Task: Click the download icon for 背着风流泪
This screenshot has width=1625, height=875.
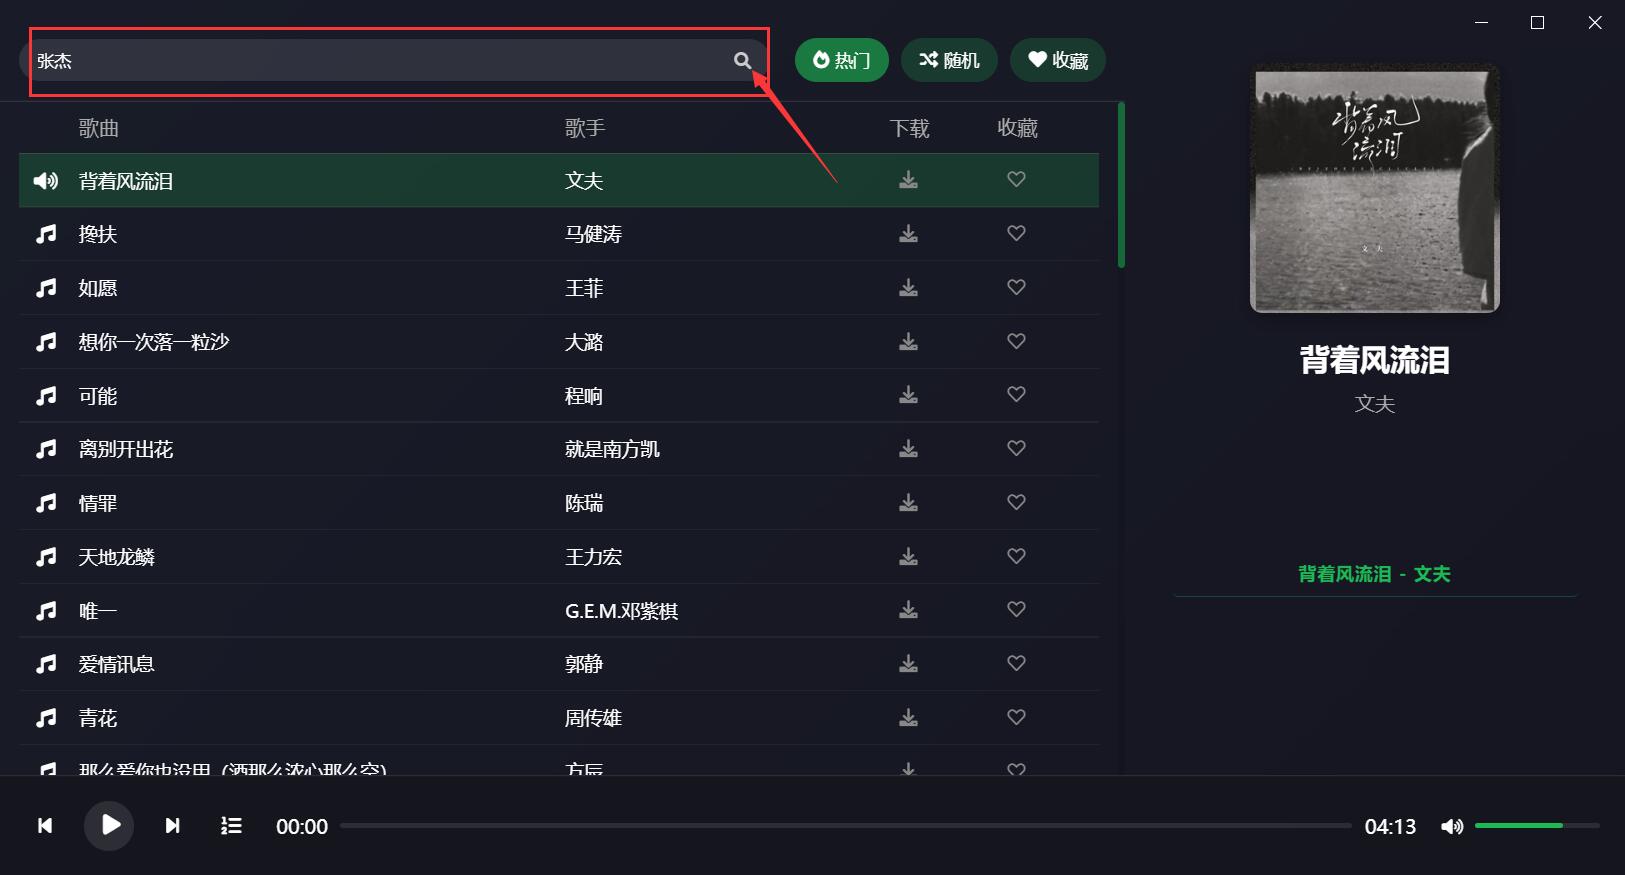Action: (909, 180)
